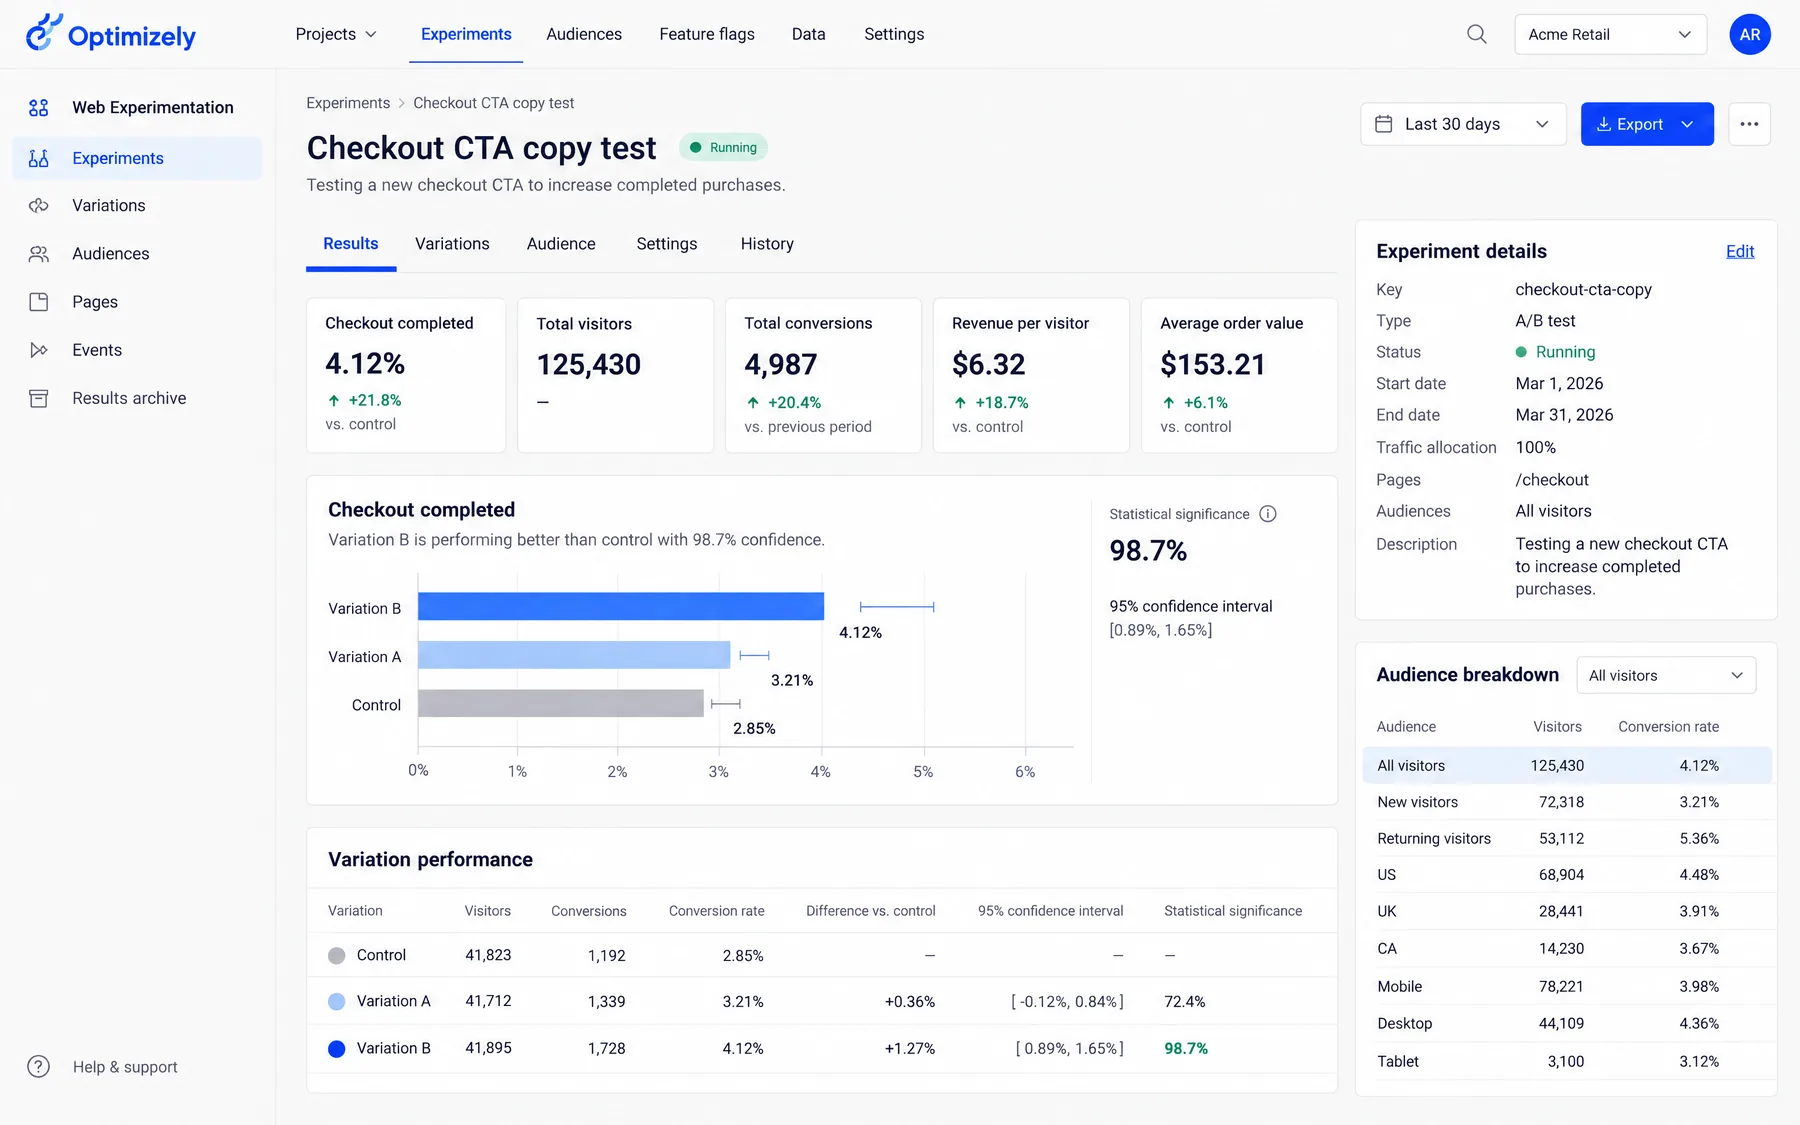Click the 98.7% significance in Variation B row

[x=1186, y=1048]
